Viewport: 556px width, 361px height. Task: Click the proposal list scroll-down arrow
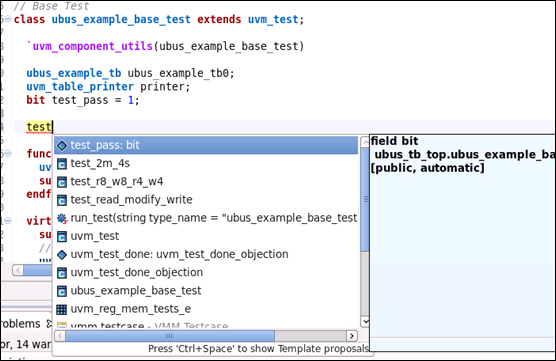tap(365, 321)
